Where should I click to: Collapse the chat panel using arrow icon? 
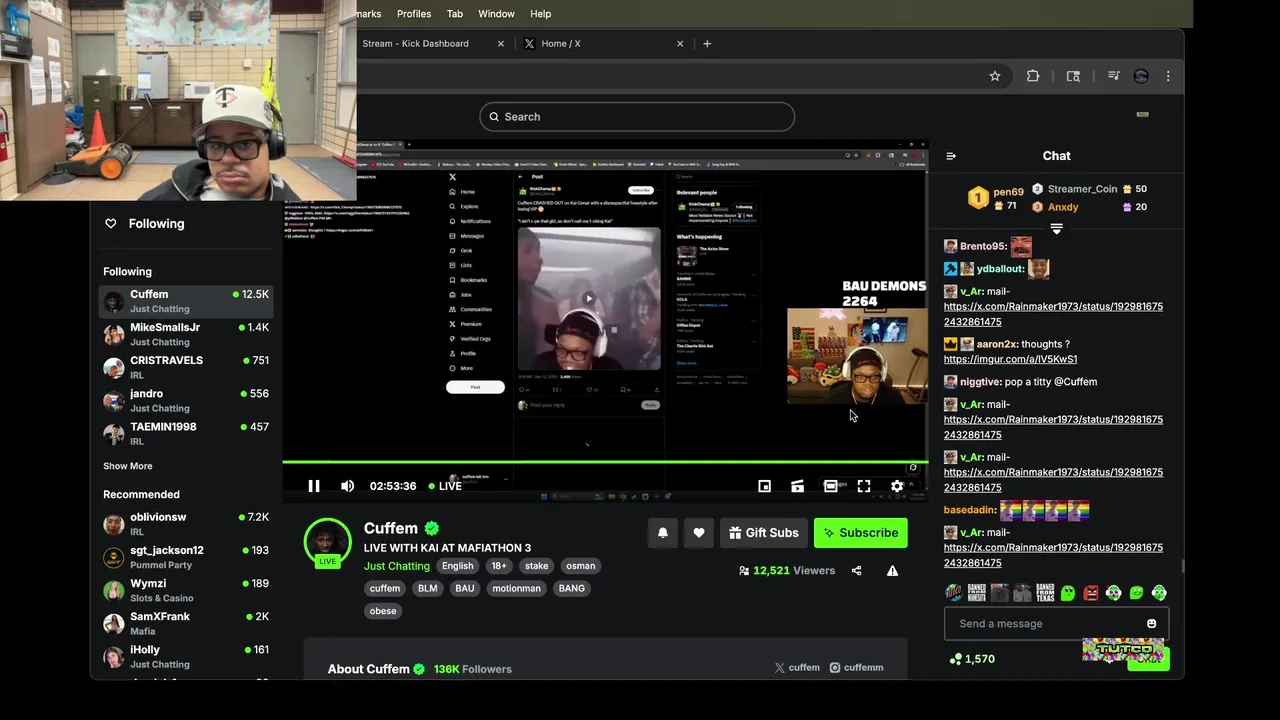coord(951,156)
